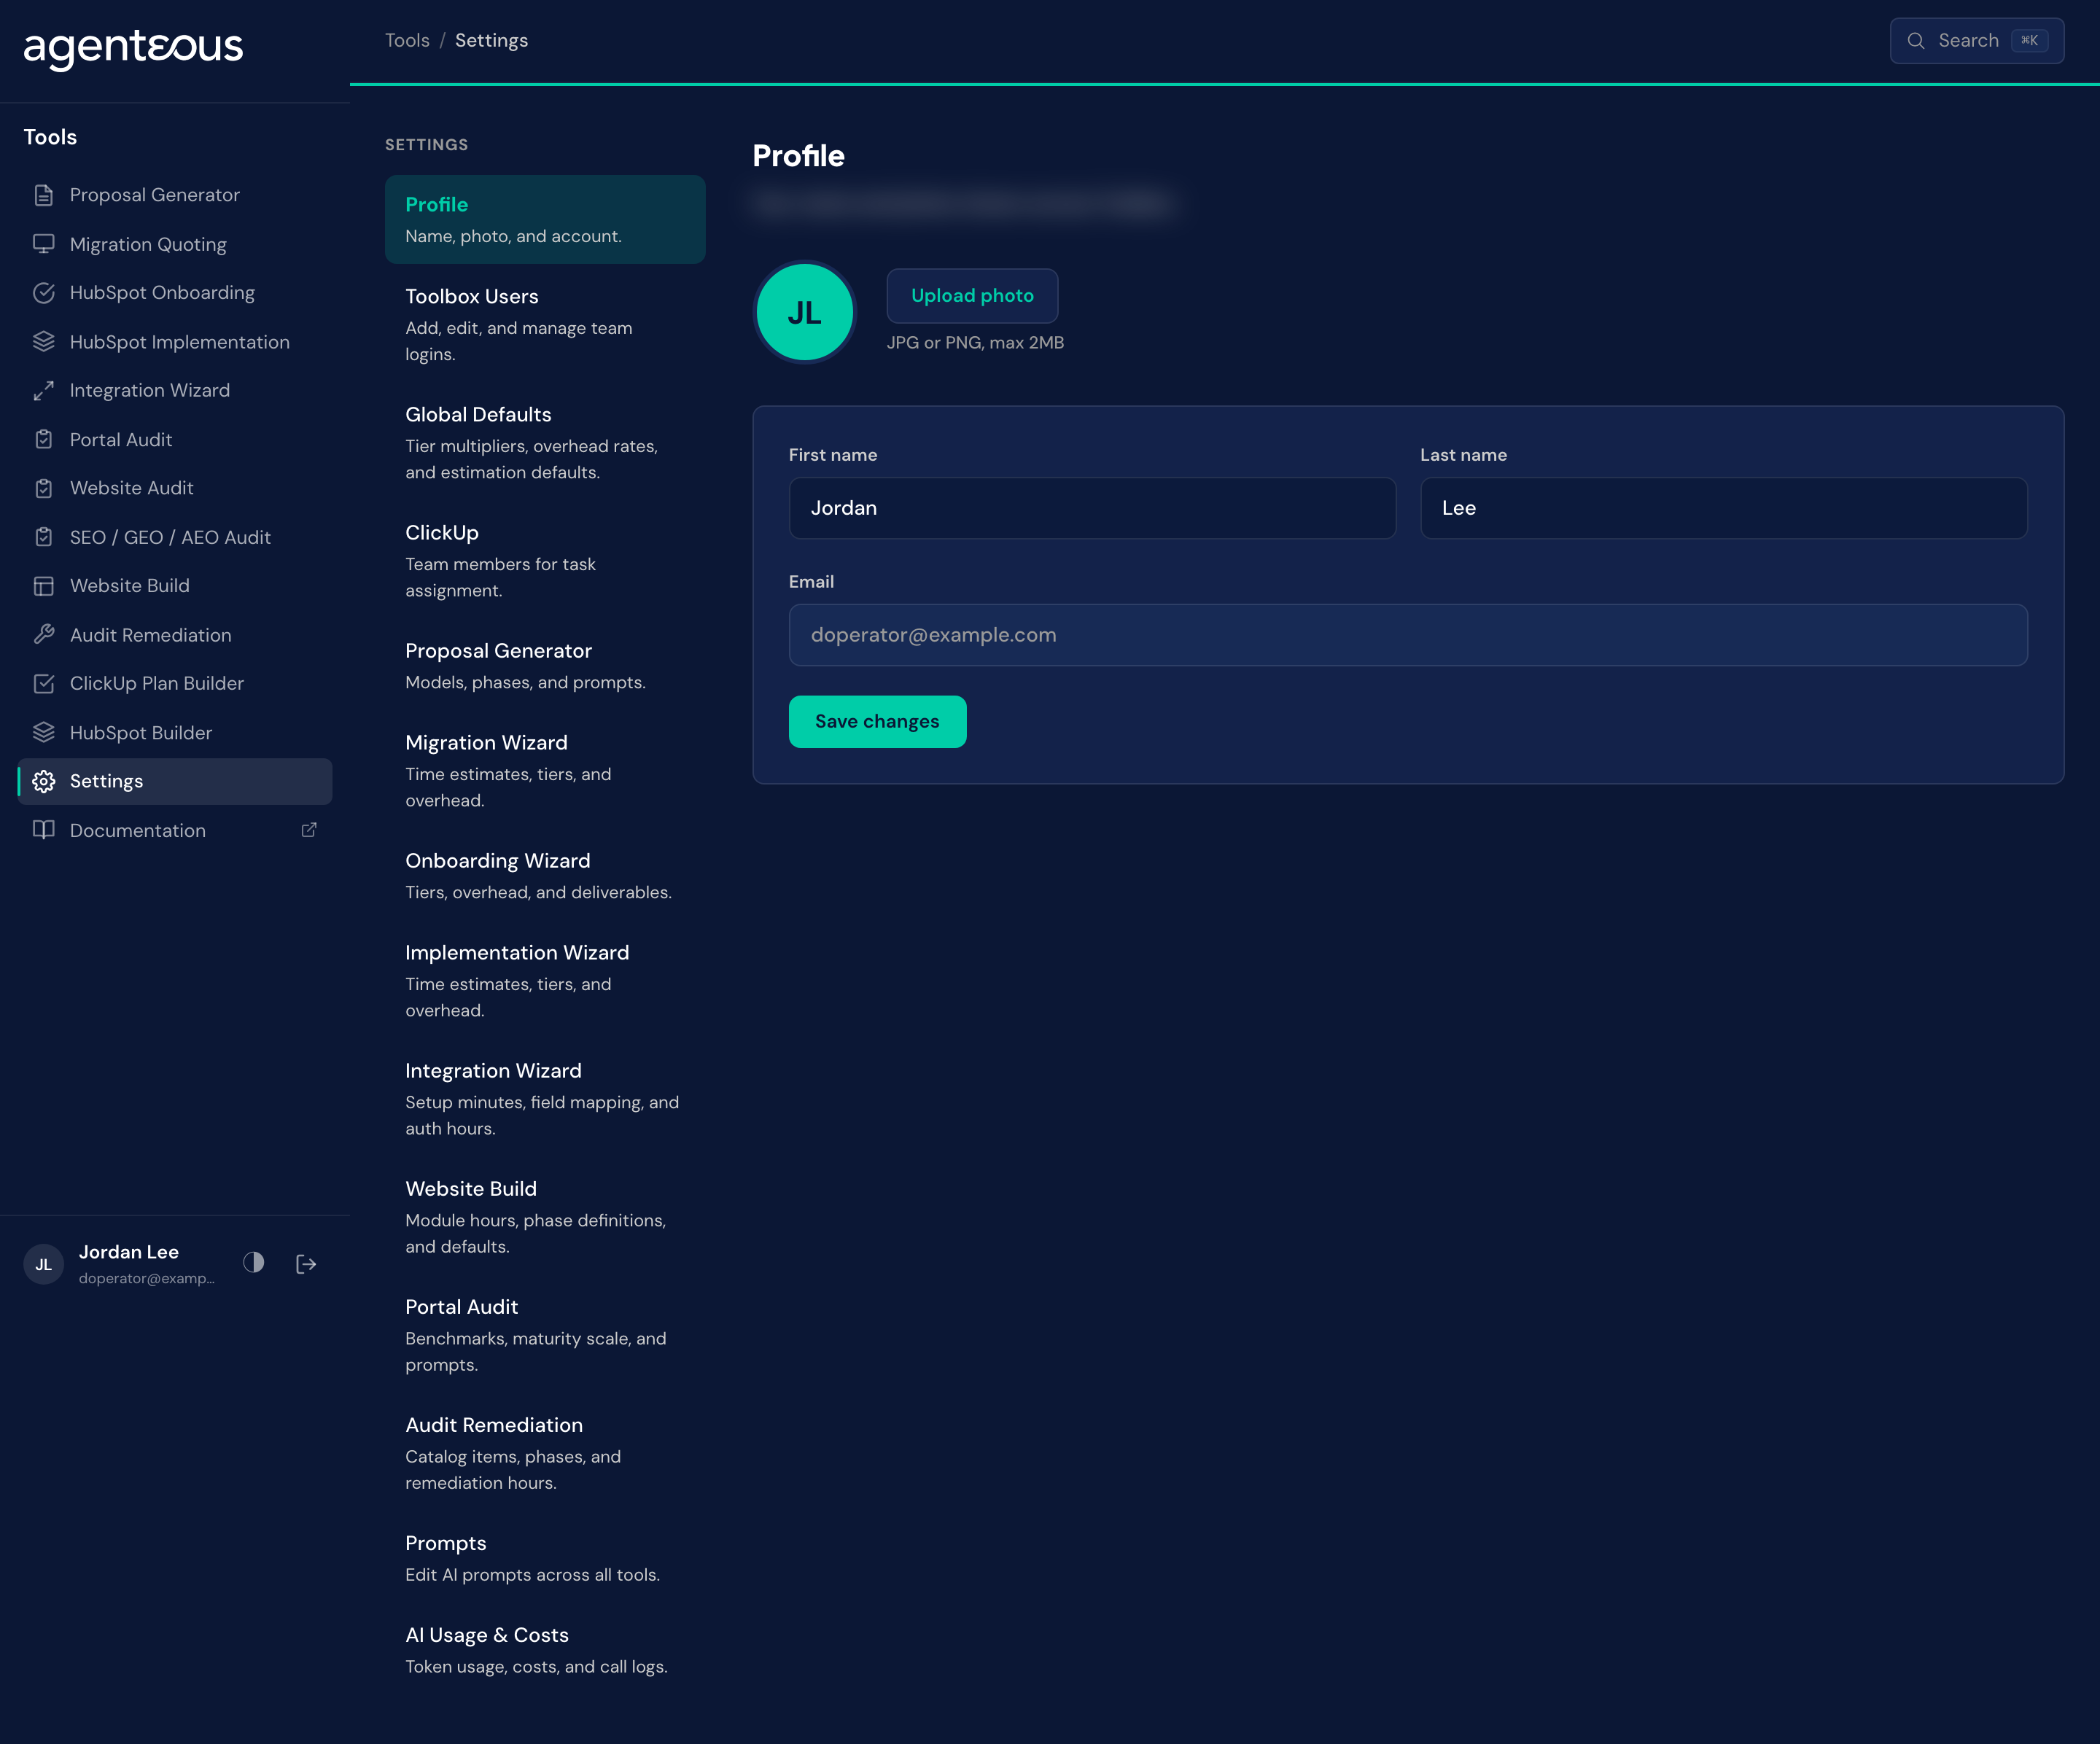The image size is (2100, 1744).
Task: Open the Search box
Action: 1976,41
